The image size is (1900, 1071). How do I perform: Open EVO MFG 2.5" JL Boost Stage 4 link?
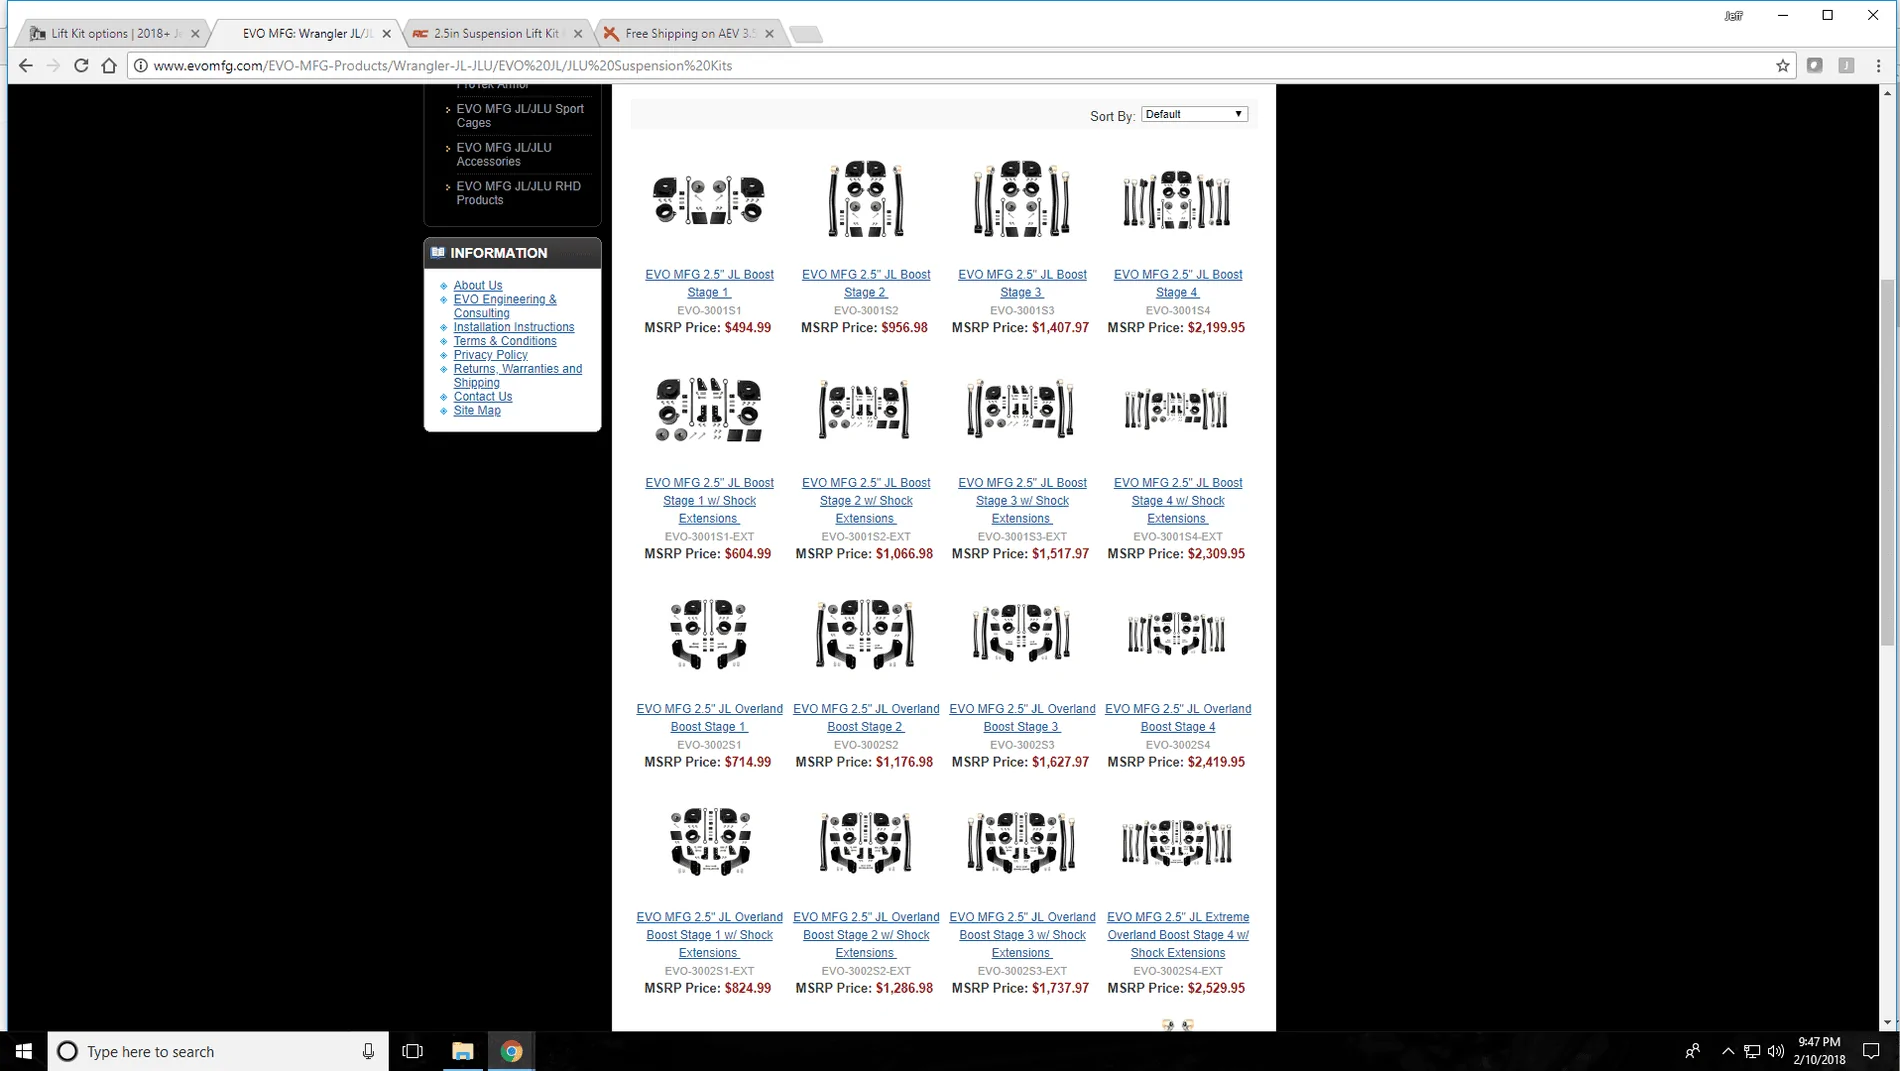coord(1178,283)
